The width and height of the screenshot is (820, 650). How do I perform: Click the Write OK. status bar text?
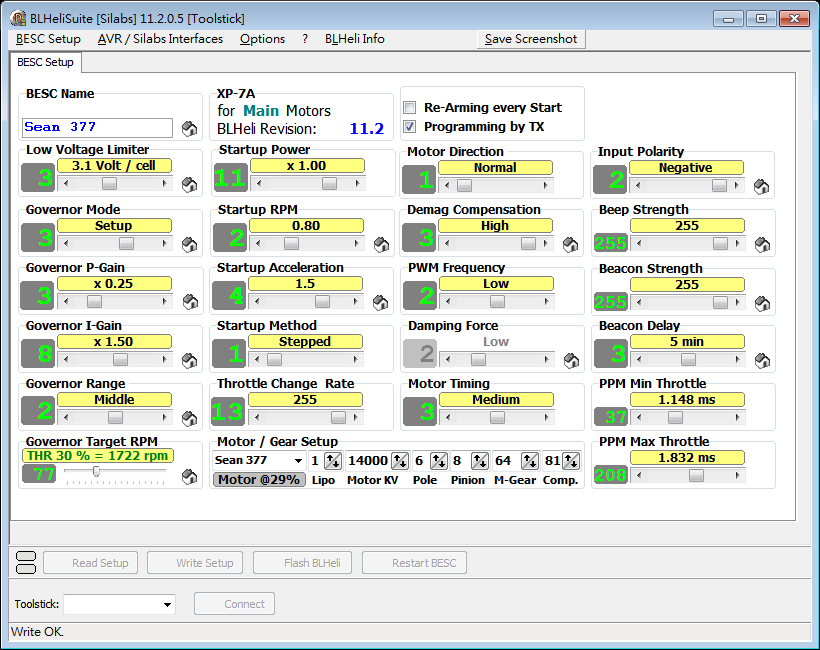tap(37, 632)
